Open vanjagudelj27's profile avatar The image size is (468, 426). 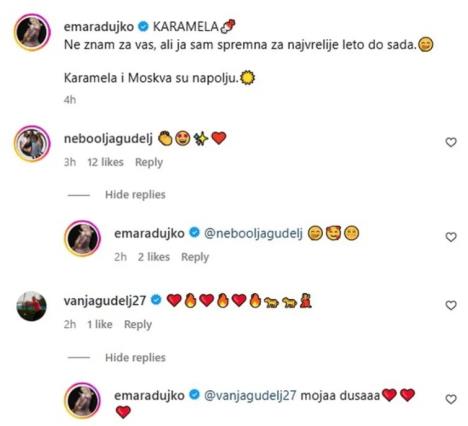pos(32,306)
